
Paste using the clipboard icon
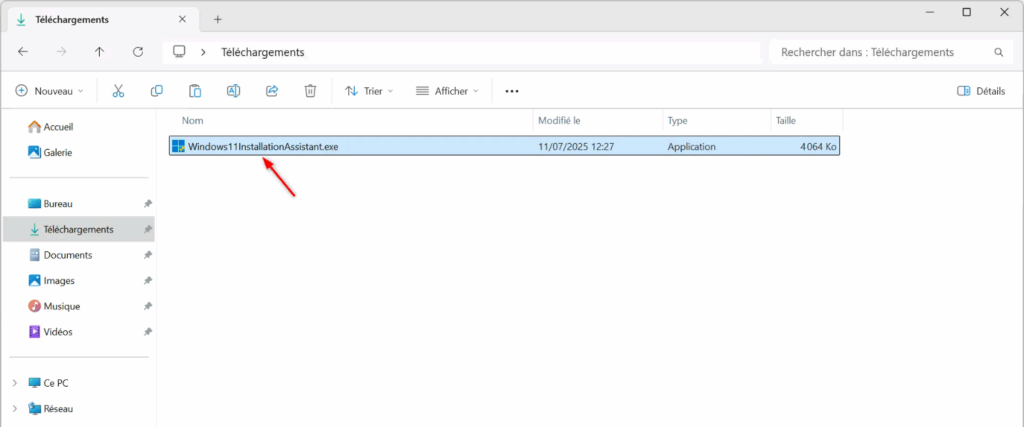point(195,91)
